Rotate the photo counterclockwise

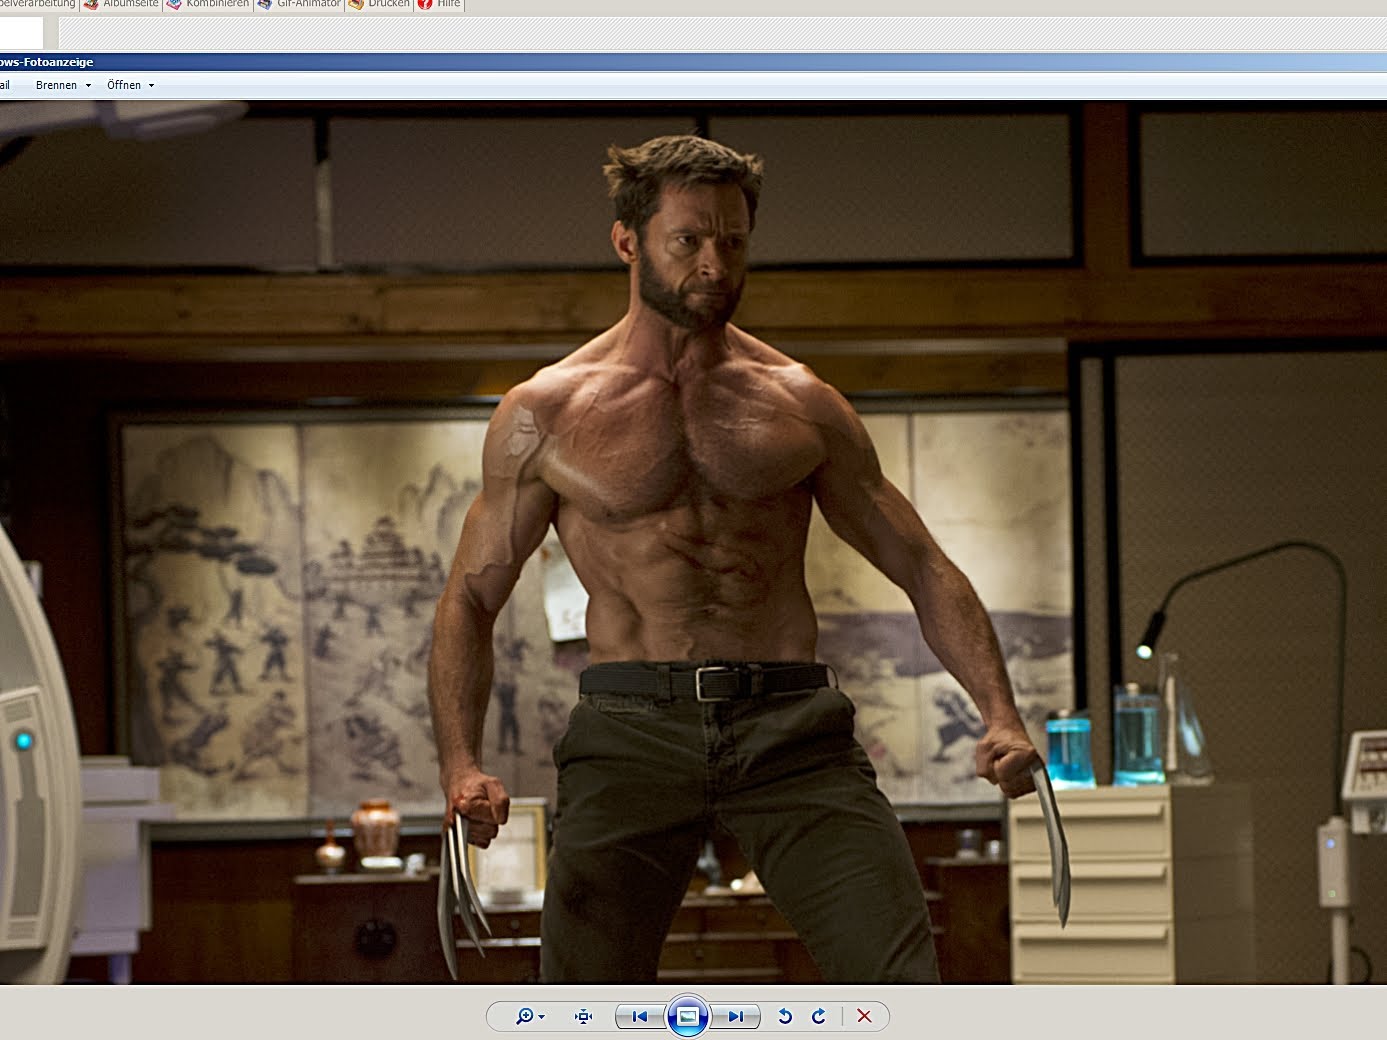[x=786, y=1016]
